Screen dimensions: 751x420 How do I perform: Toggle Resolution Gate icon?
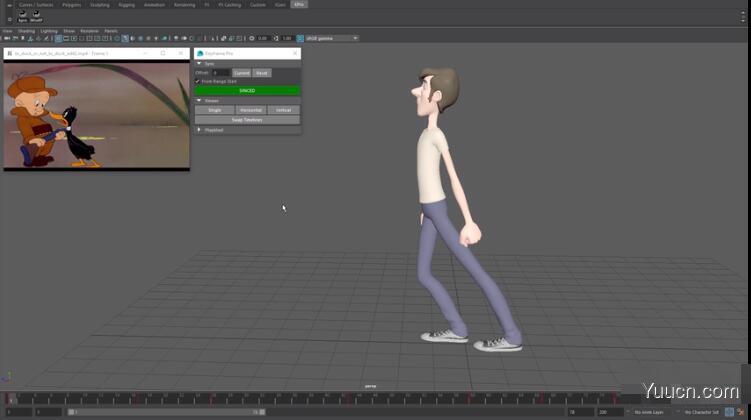(x=74, y=38)
